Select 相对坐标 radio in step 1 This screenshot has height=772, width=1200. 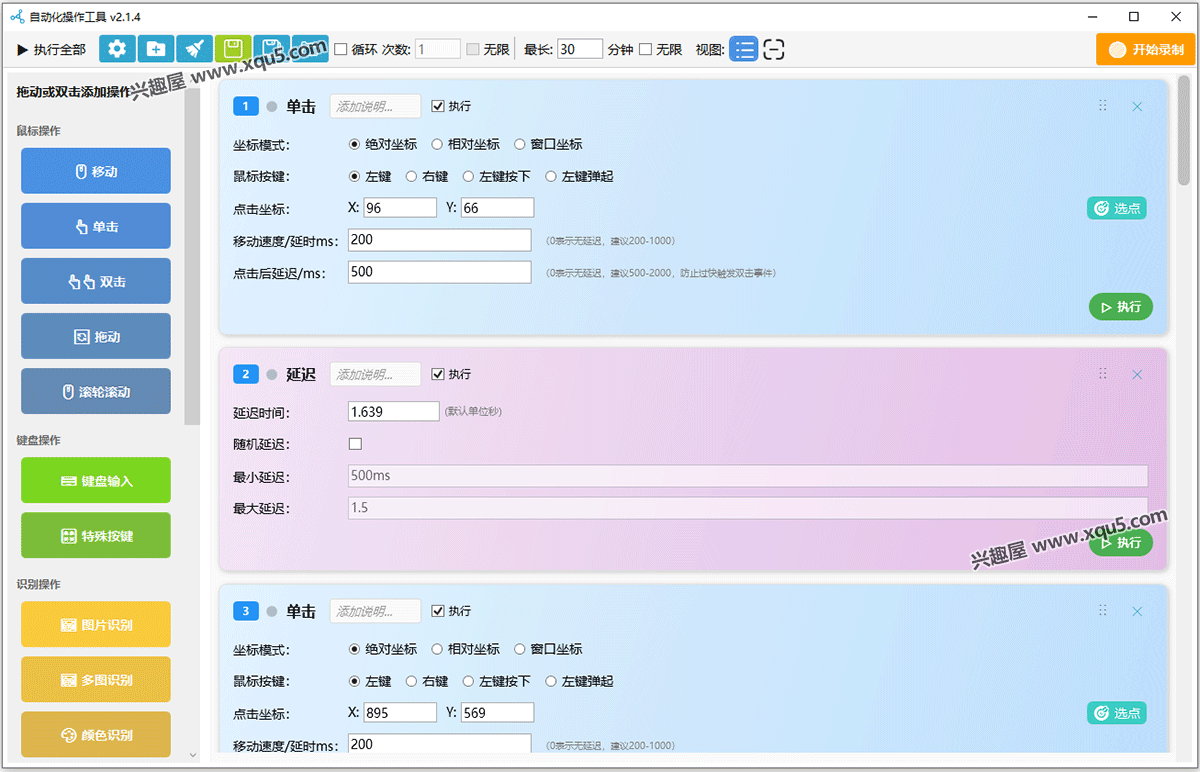pos(437,144)
